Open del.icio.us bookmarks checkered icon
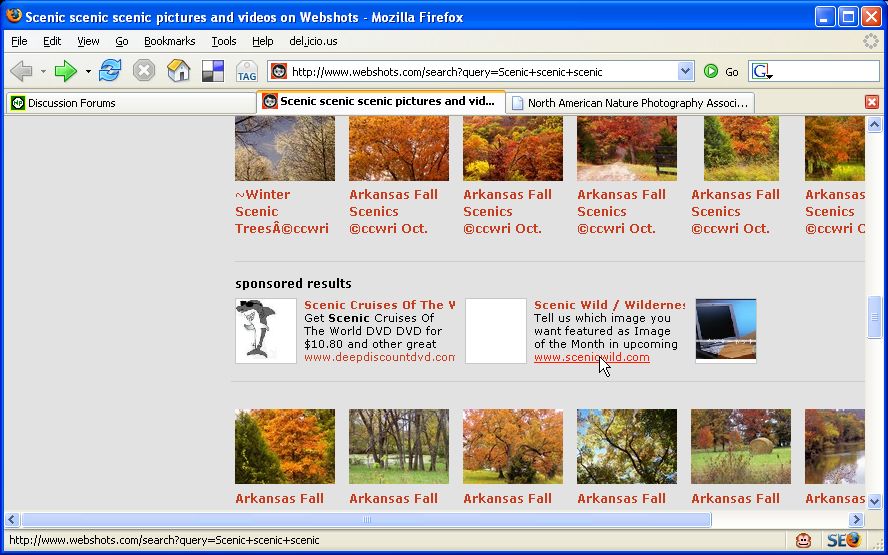 213,71
